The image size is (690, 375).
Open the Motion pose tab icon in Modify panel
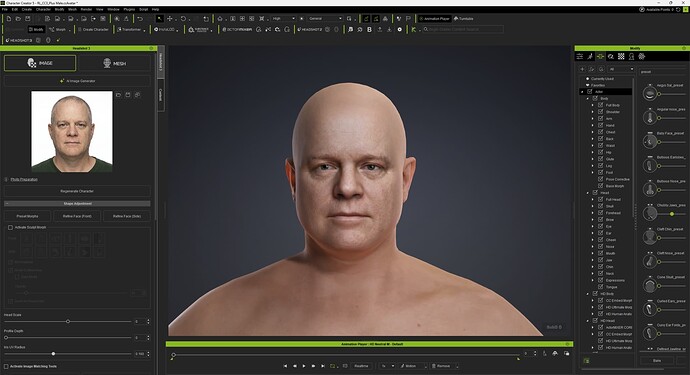(x=590, y=56)
